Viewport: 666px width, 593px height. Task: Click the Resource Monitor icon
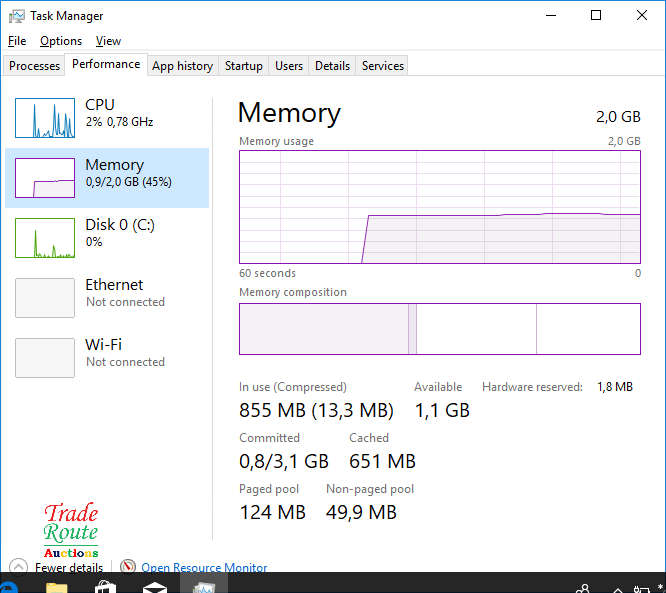coord(127,567)
